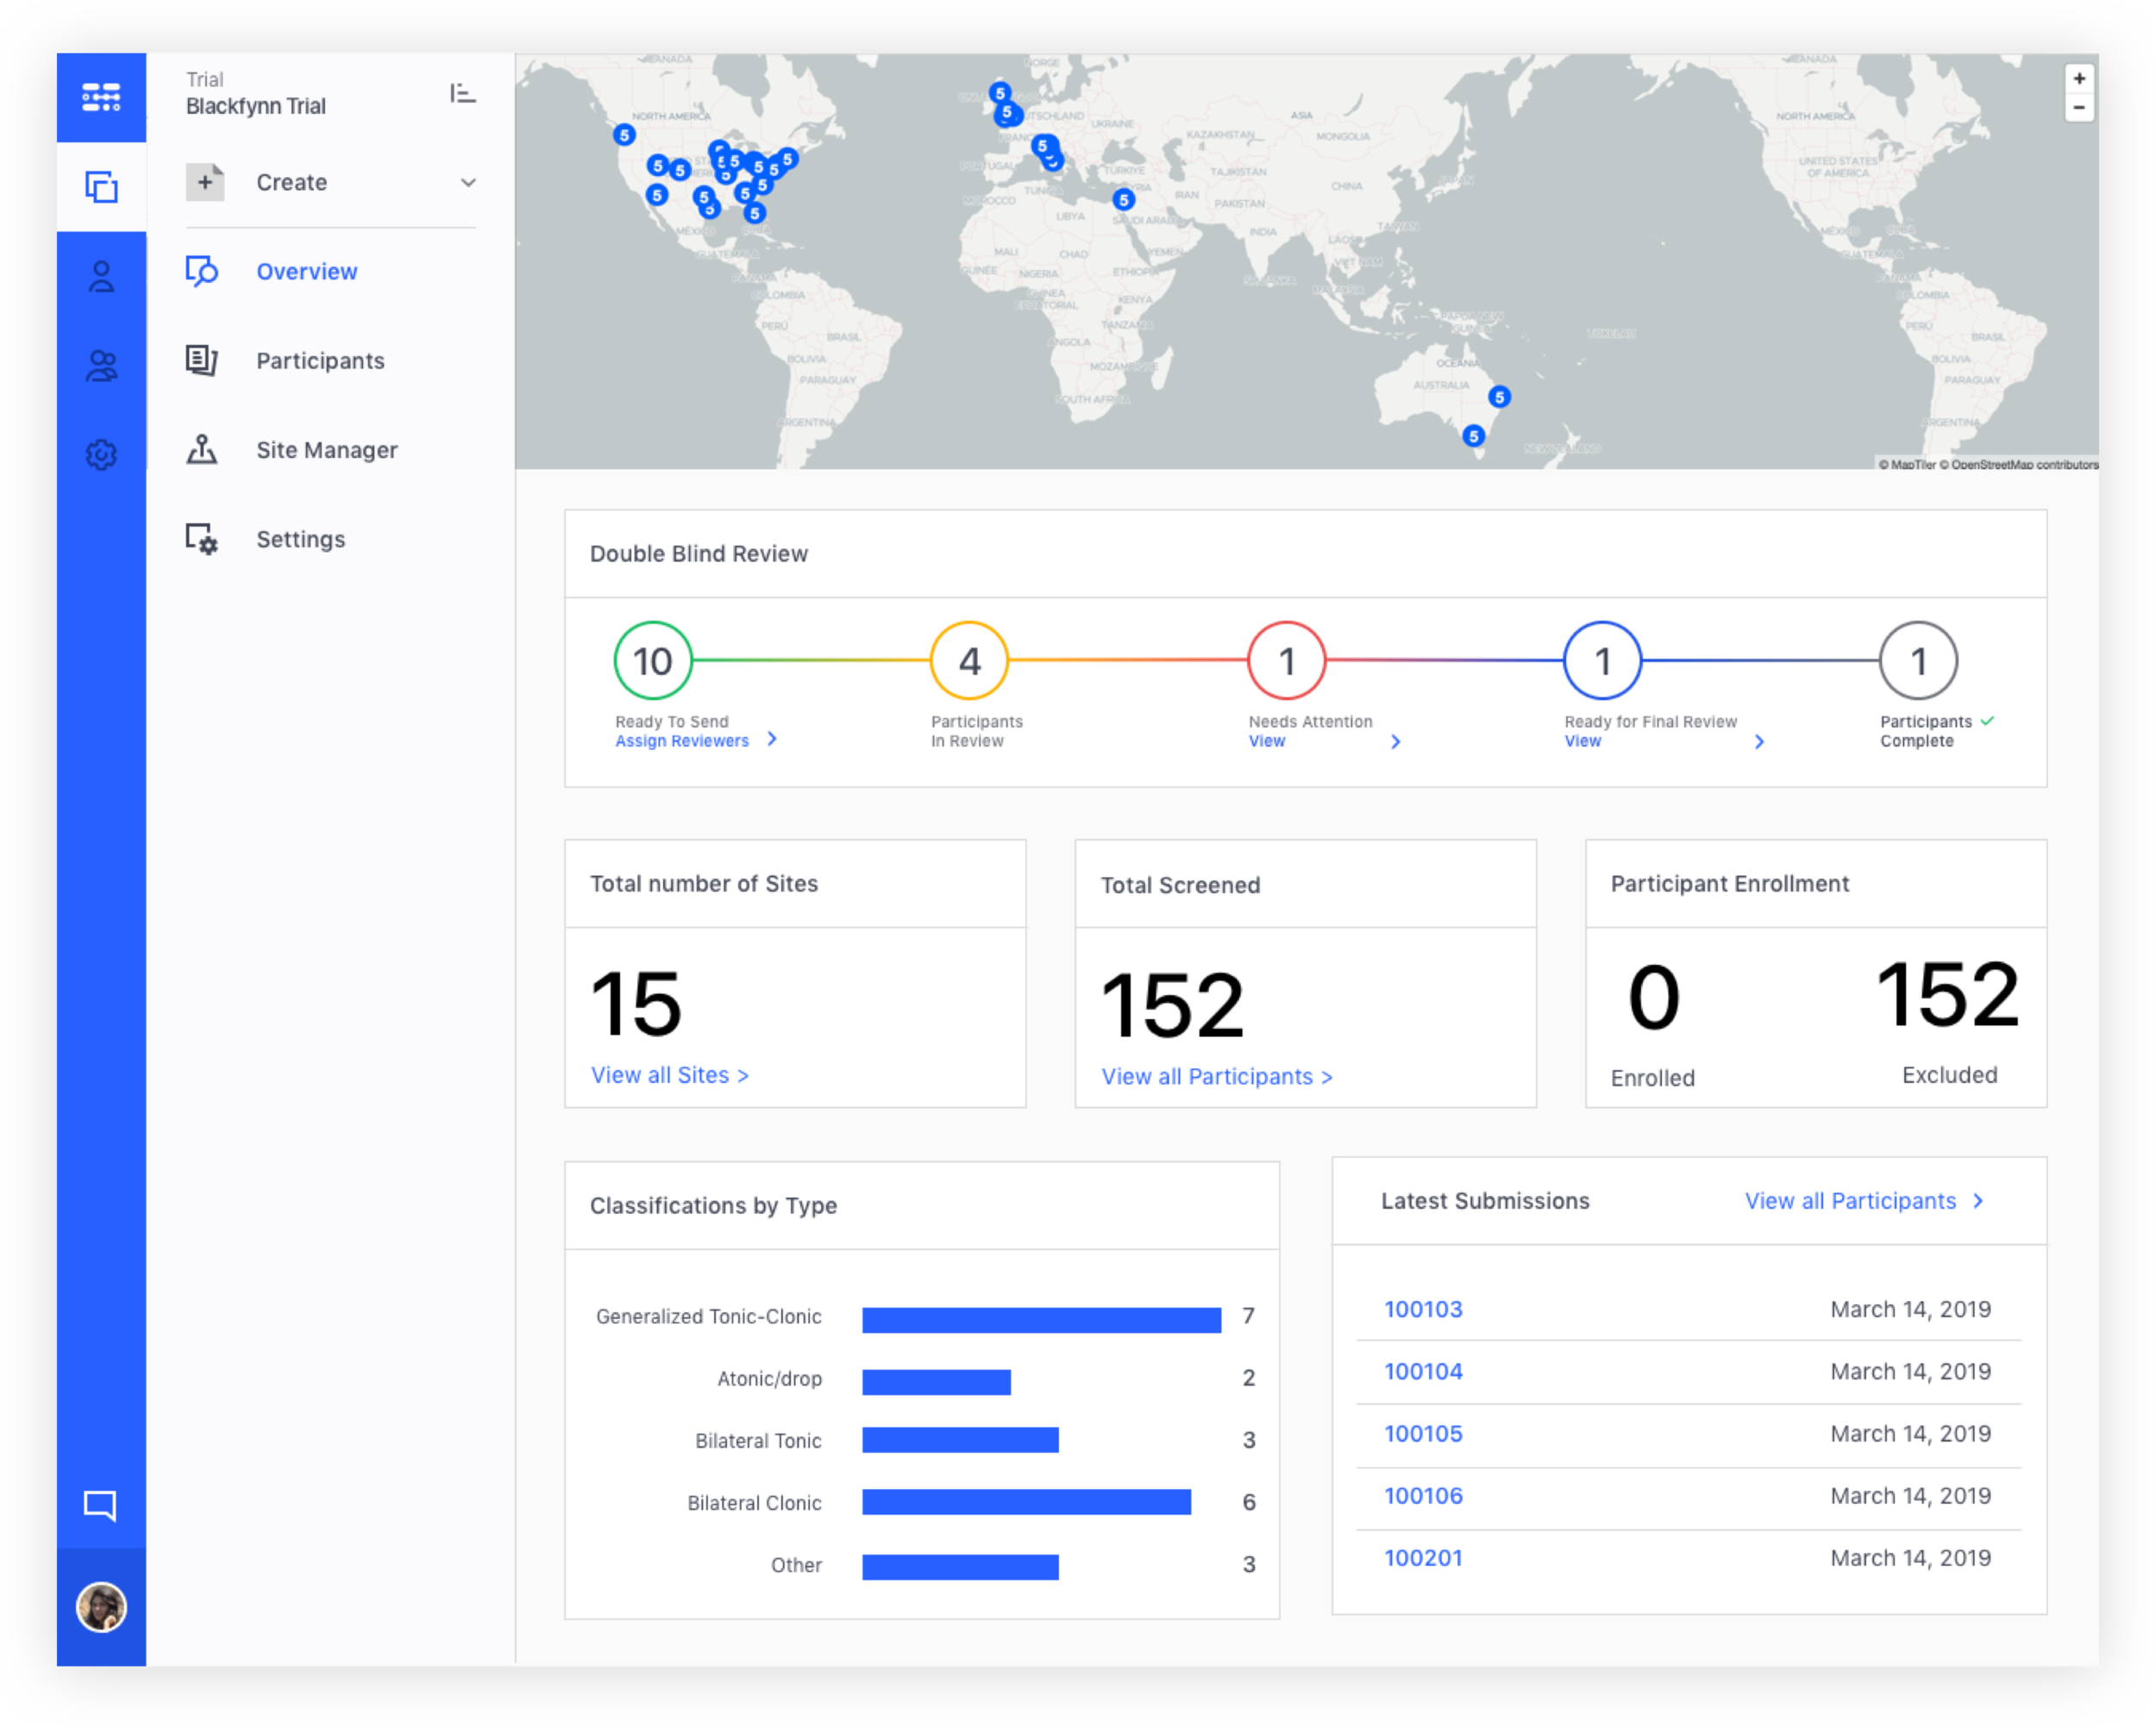2156x1727 pixels.
Task: Collapse the navigation panel icon
Action: tap(462, 93)
